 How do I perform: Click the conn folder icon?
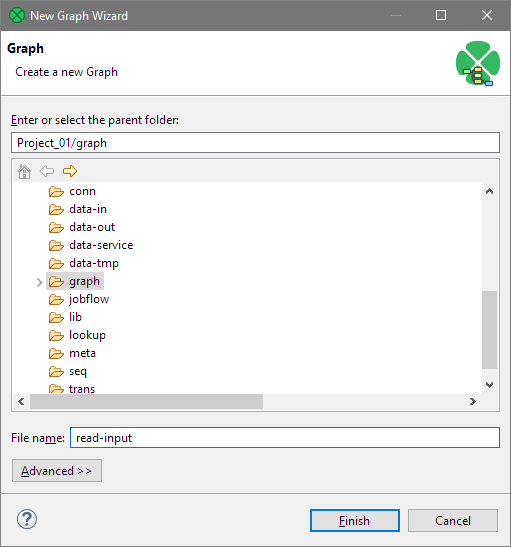56,192
